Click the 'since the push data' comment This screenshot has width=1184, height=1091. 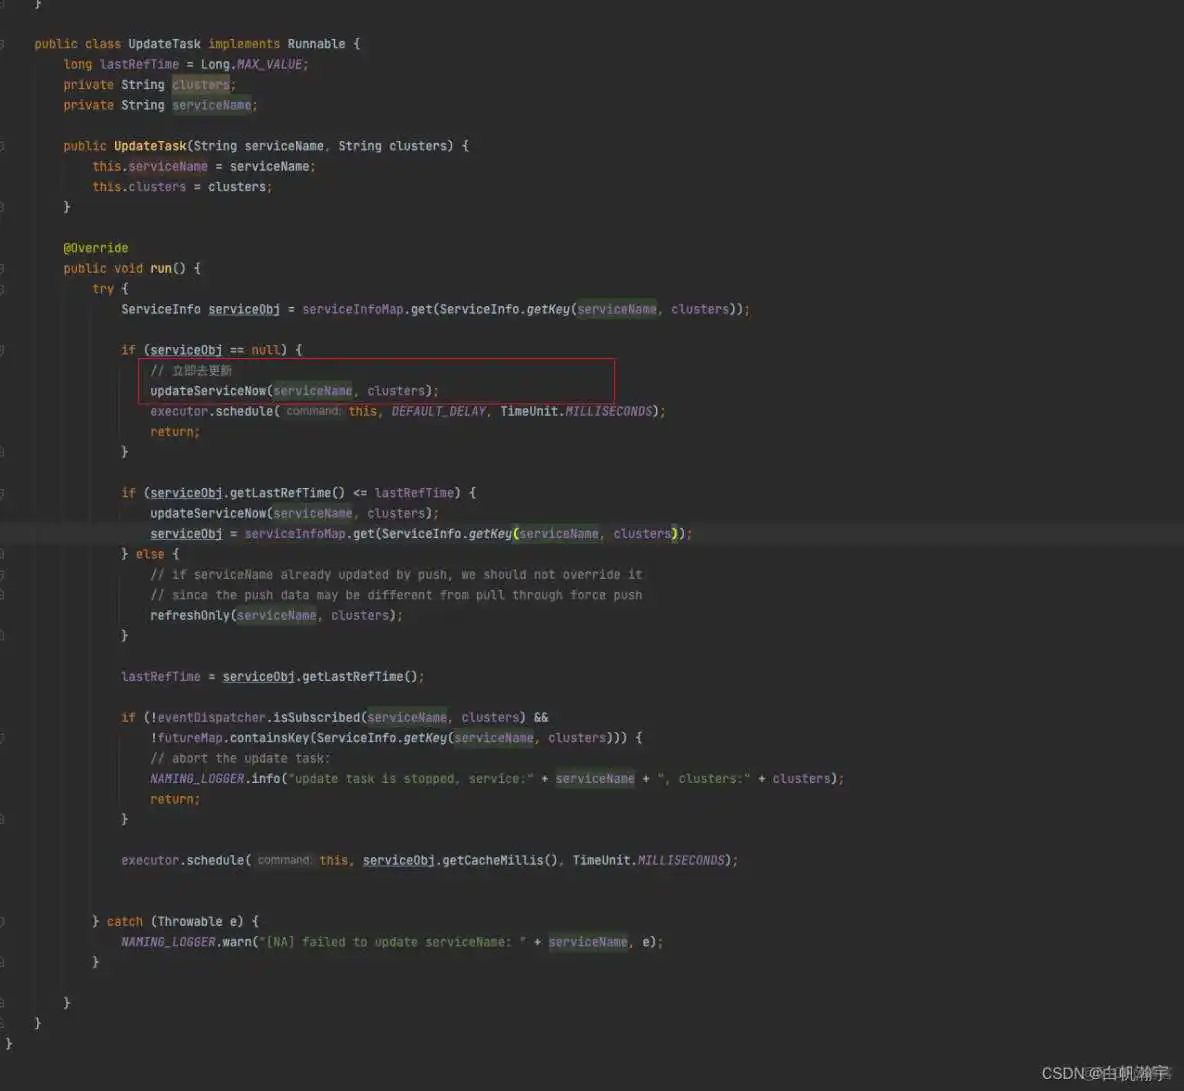pos(396,595)
